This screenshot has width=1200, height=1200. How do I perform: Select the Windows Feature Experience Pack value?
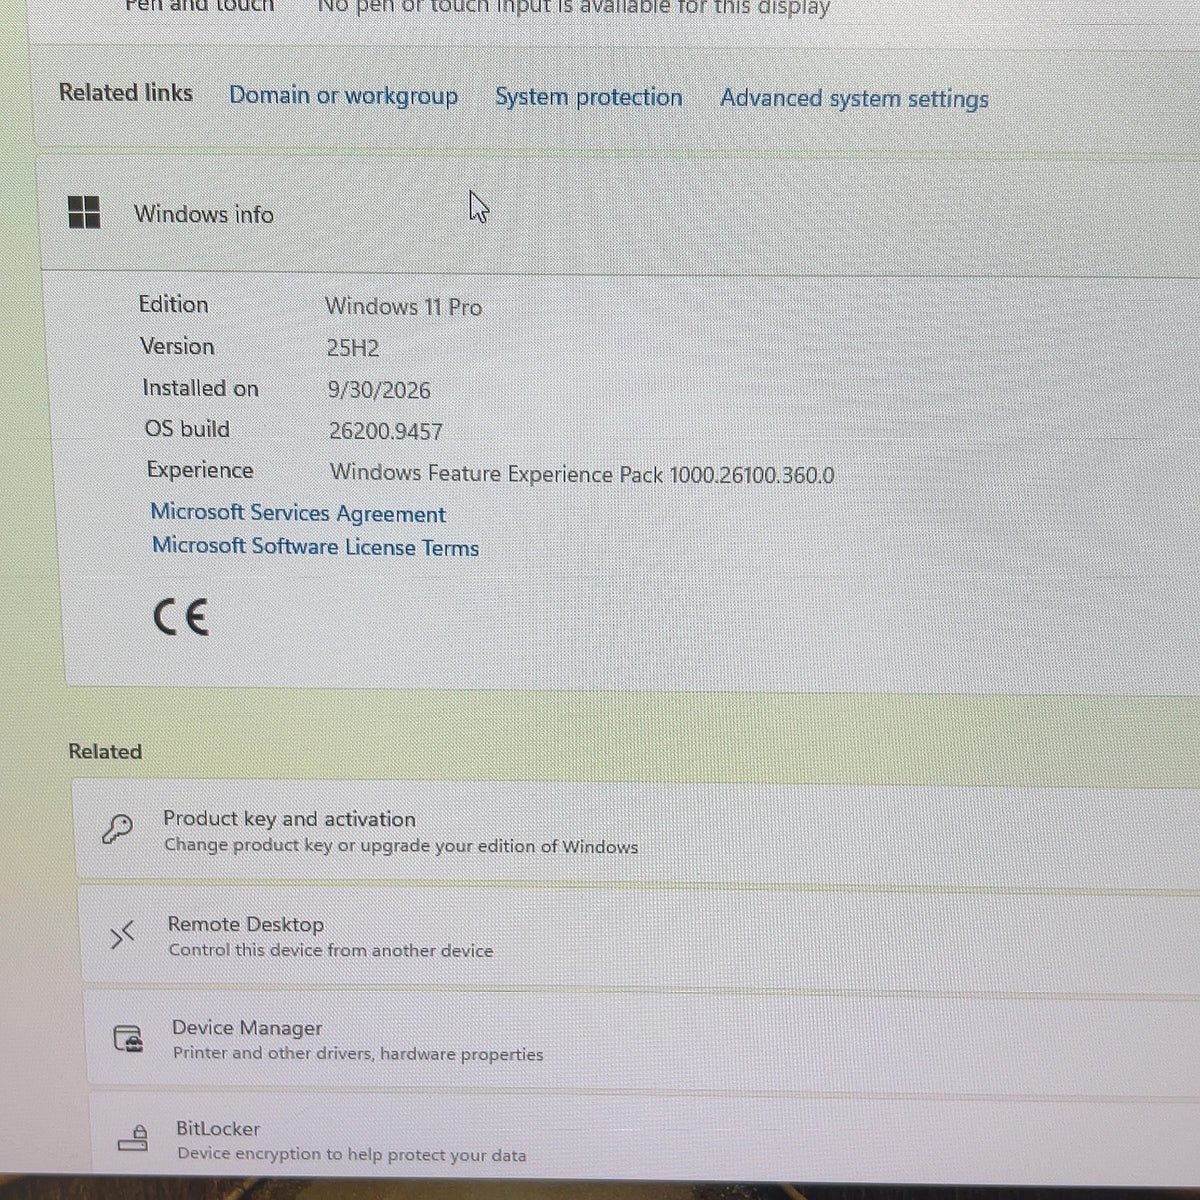[582, 473]
